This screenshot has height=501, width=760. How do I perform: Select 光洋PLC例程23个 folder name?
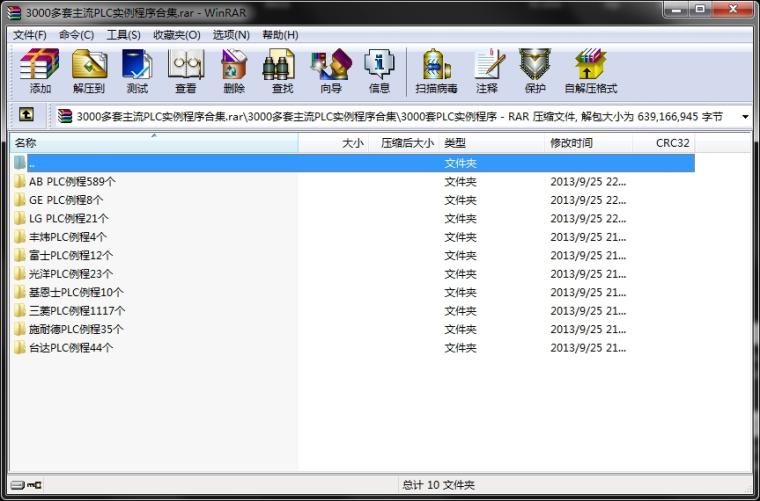pyautogui.click(x=71, y=274)
